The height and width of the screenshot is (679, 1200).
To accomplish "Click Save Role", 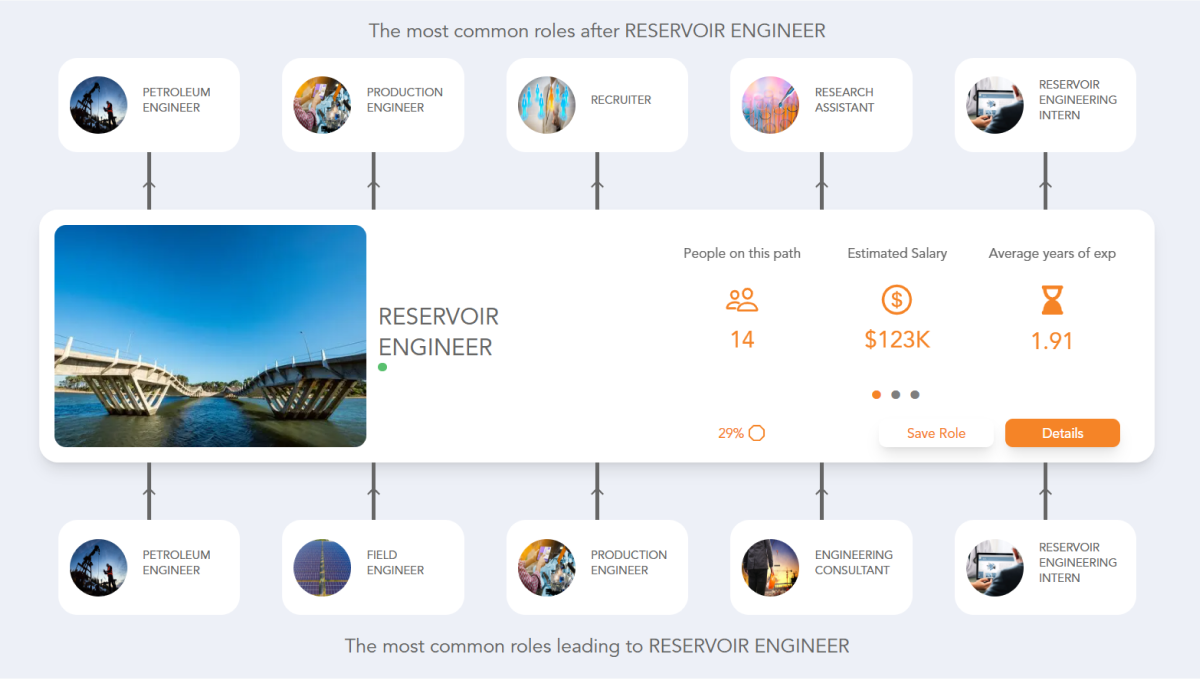I will [936, 433].
